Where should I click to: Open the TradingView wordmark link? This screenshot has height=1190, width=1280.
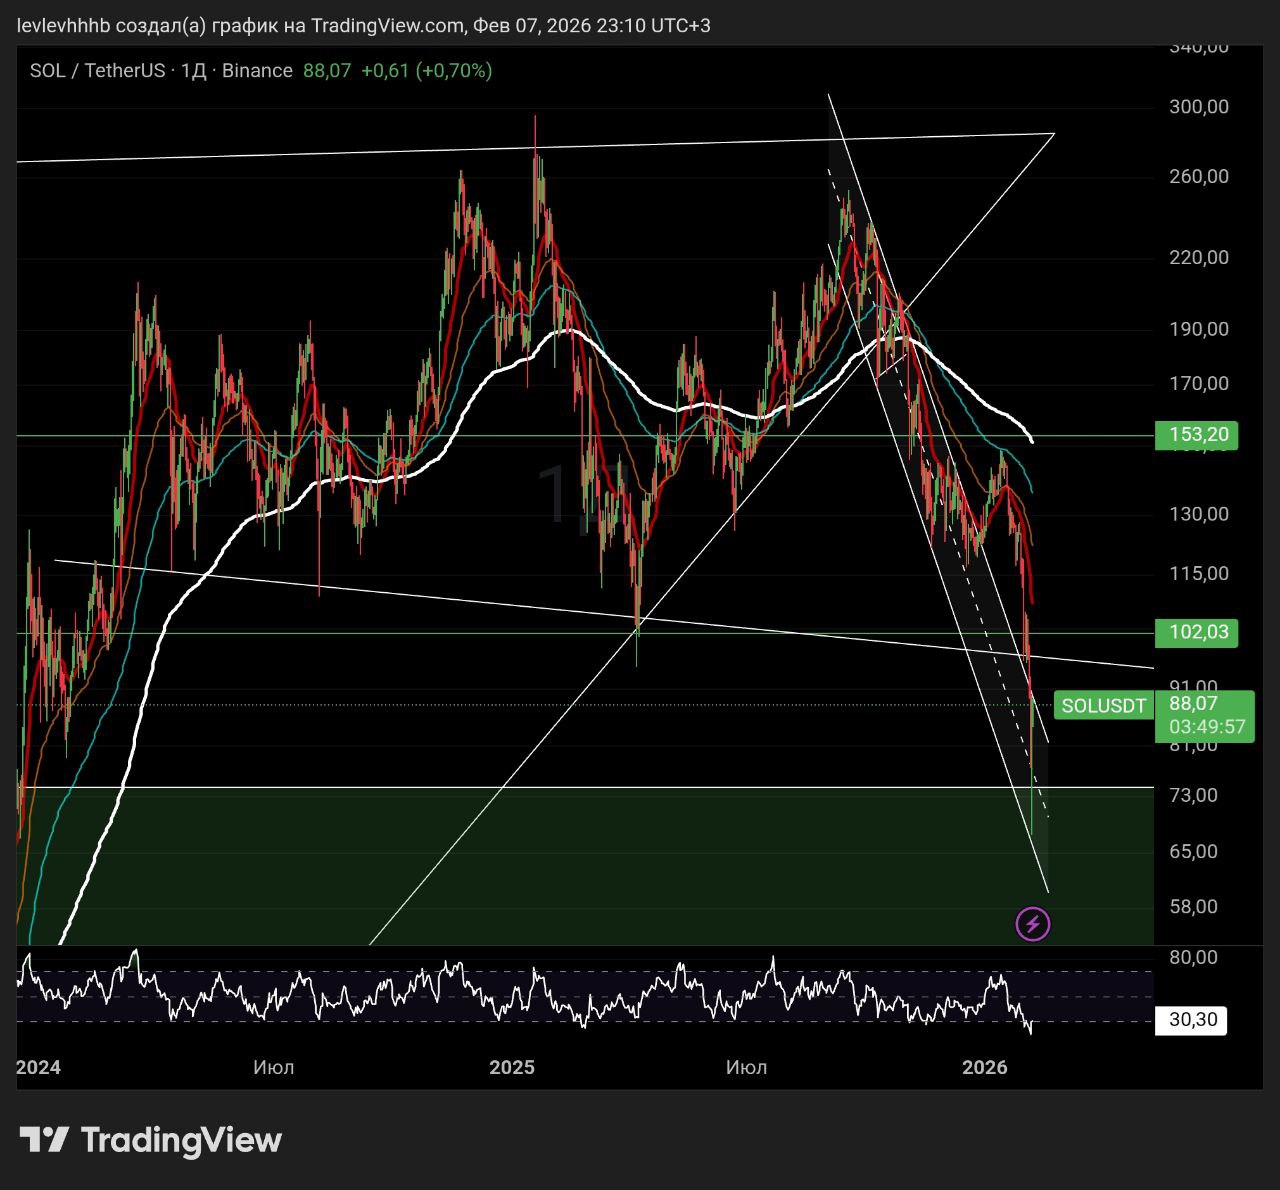(x=181, y=1140)
